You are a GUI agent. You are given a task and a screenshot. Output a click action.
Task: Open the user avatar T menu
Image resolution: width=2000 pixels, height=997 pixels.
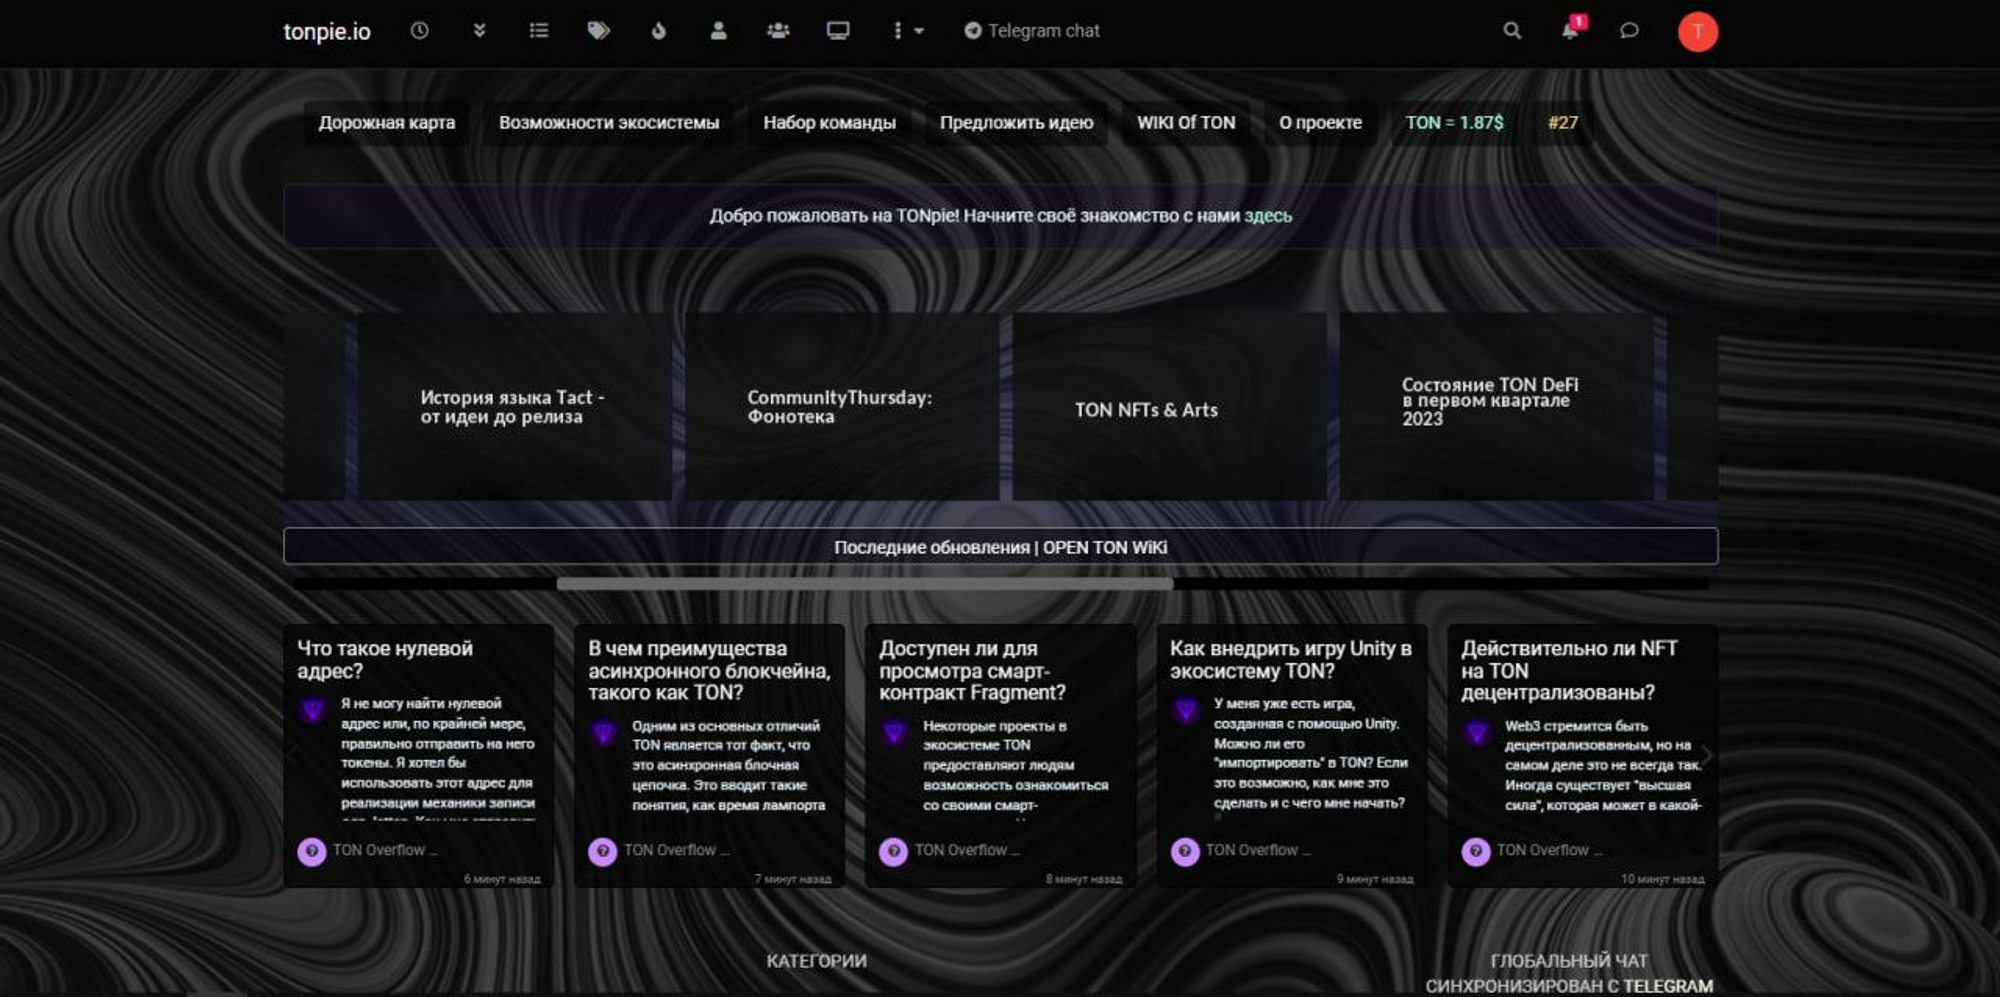tap(1697, 32)
